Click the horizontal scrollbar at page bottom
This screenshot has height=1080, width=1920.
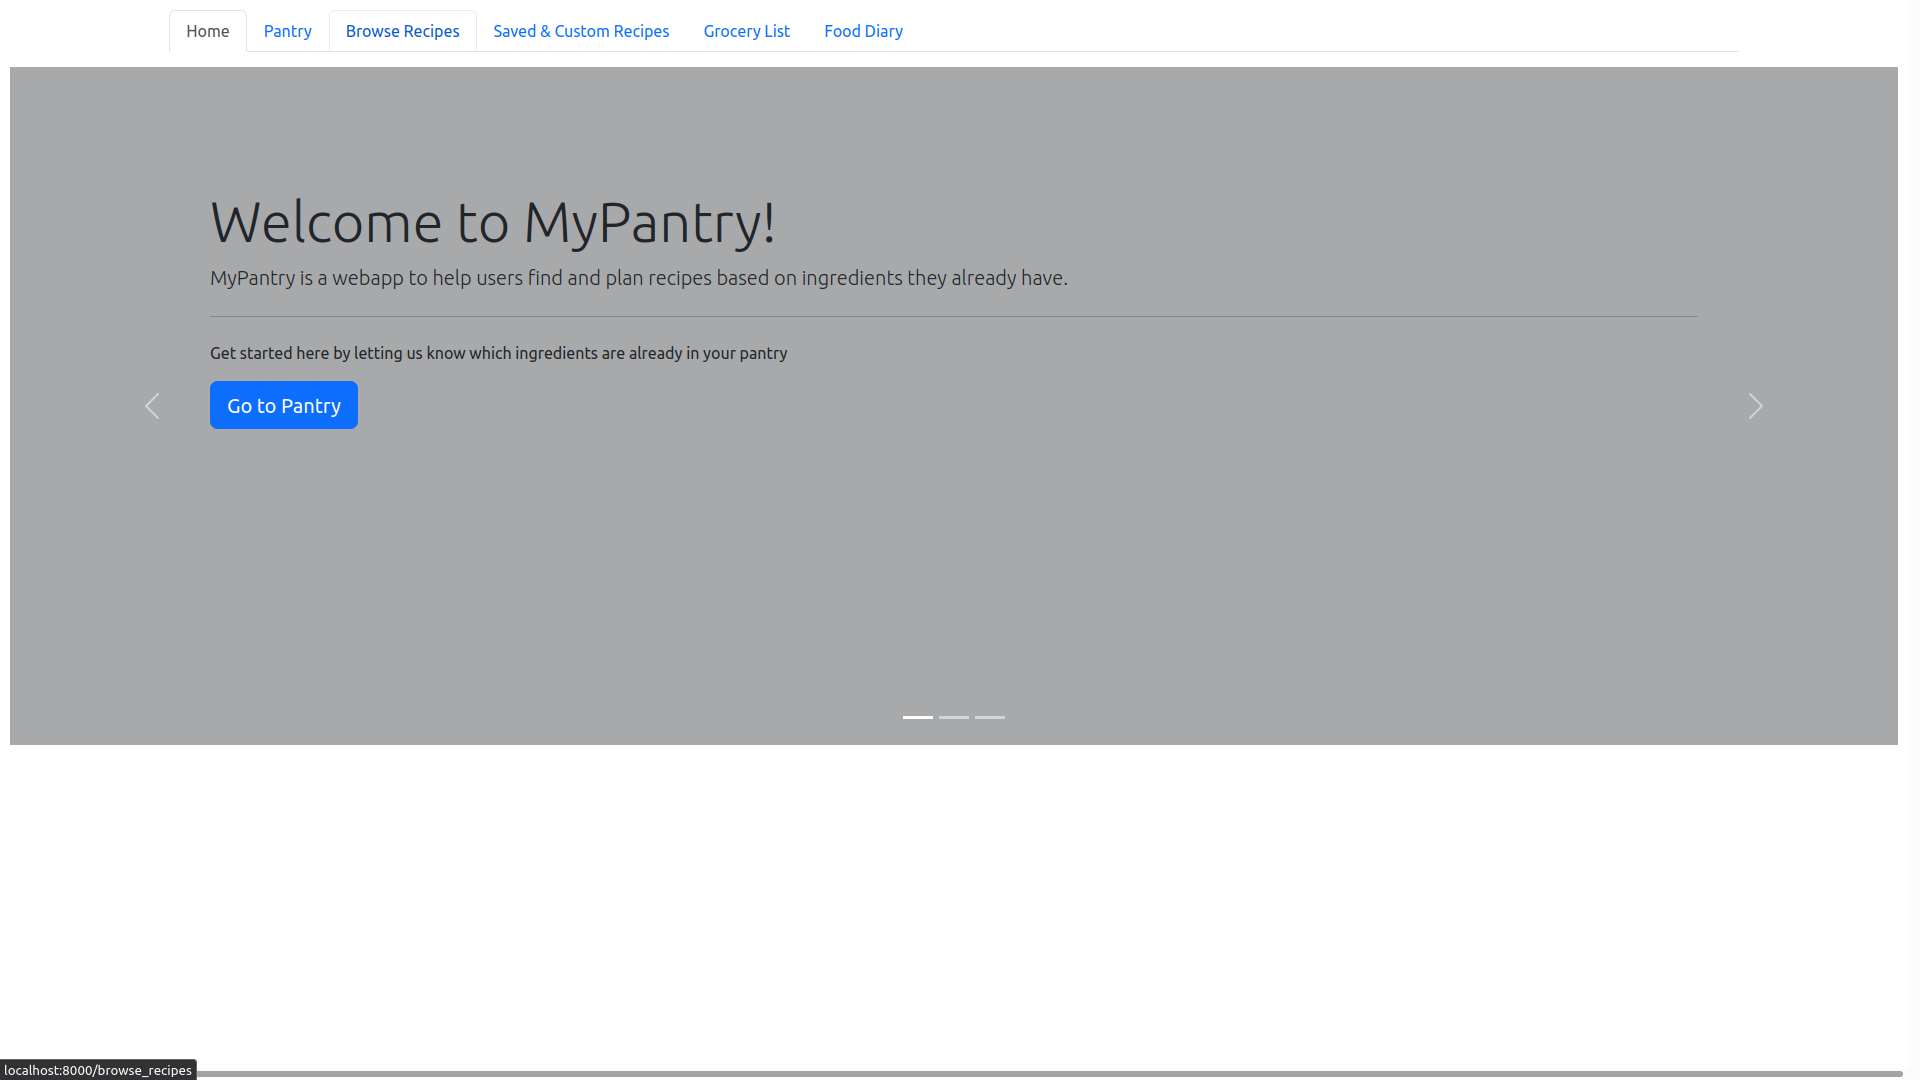pyautogui.click(x=1050, y=1074)
